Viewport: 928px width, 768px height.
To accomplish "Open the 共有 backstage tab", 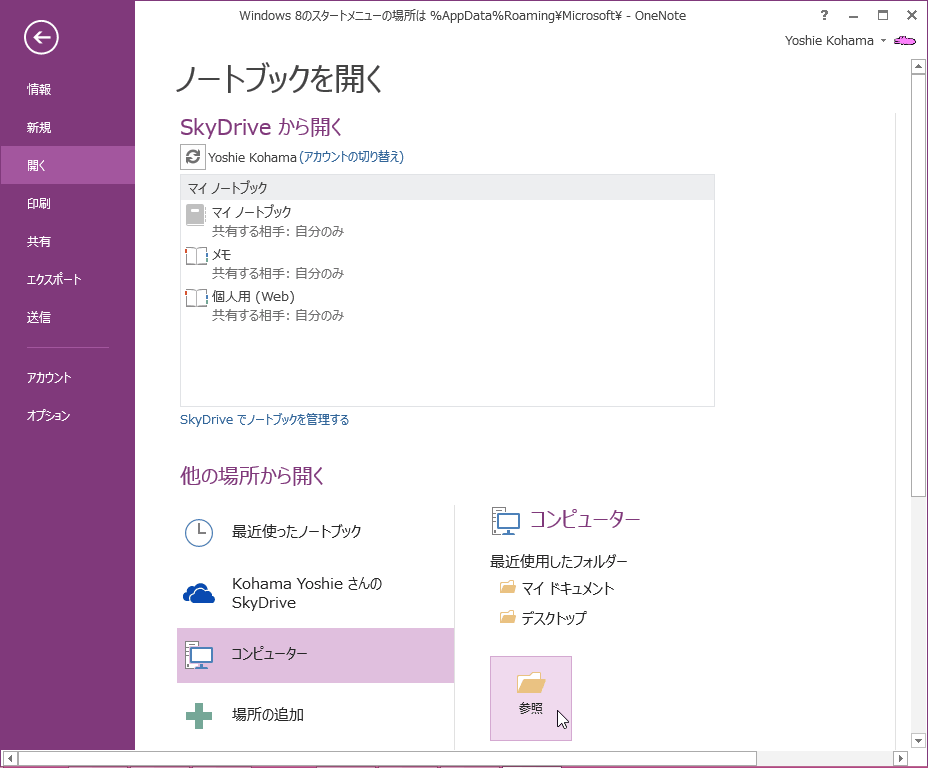I will (67, 241).
